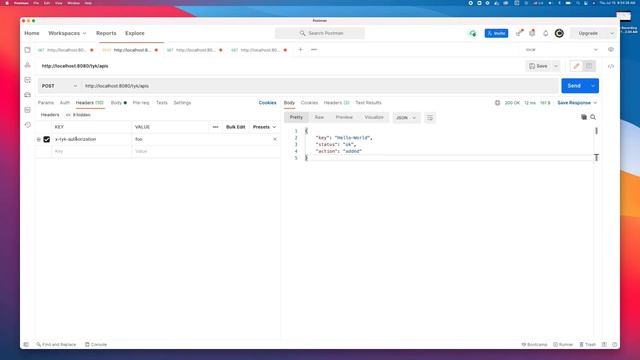Open the Environments sidebar icon
Viewport: 640px width, 360px height.
27,80
